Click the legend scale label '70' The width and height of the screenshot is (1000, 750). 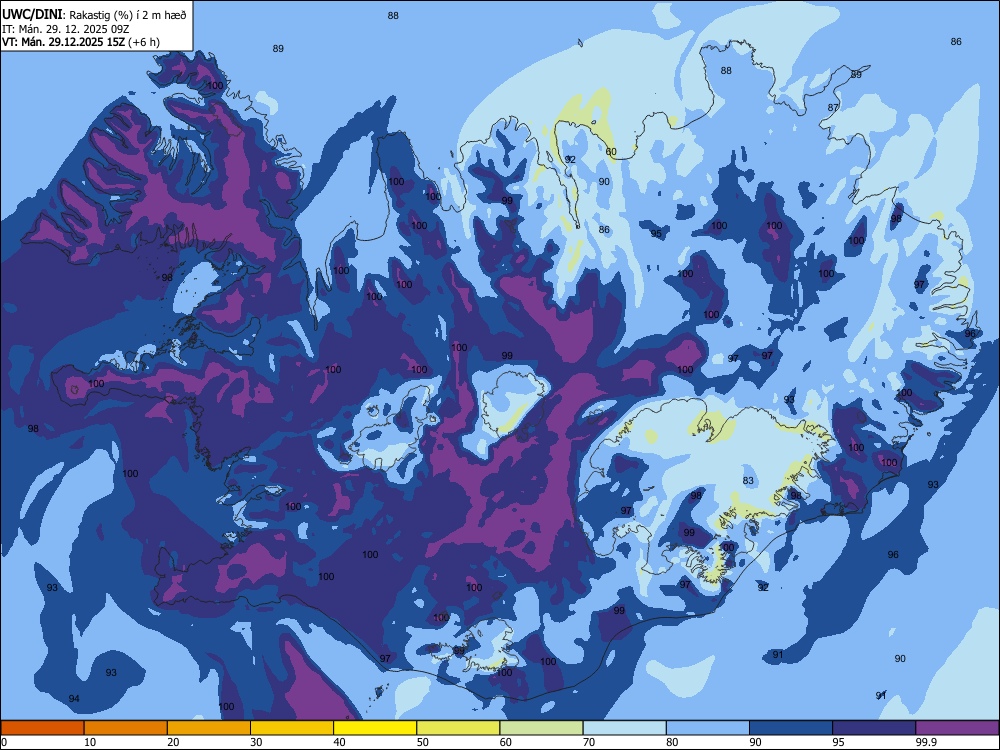tap(589, 742)
